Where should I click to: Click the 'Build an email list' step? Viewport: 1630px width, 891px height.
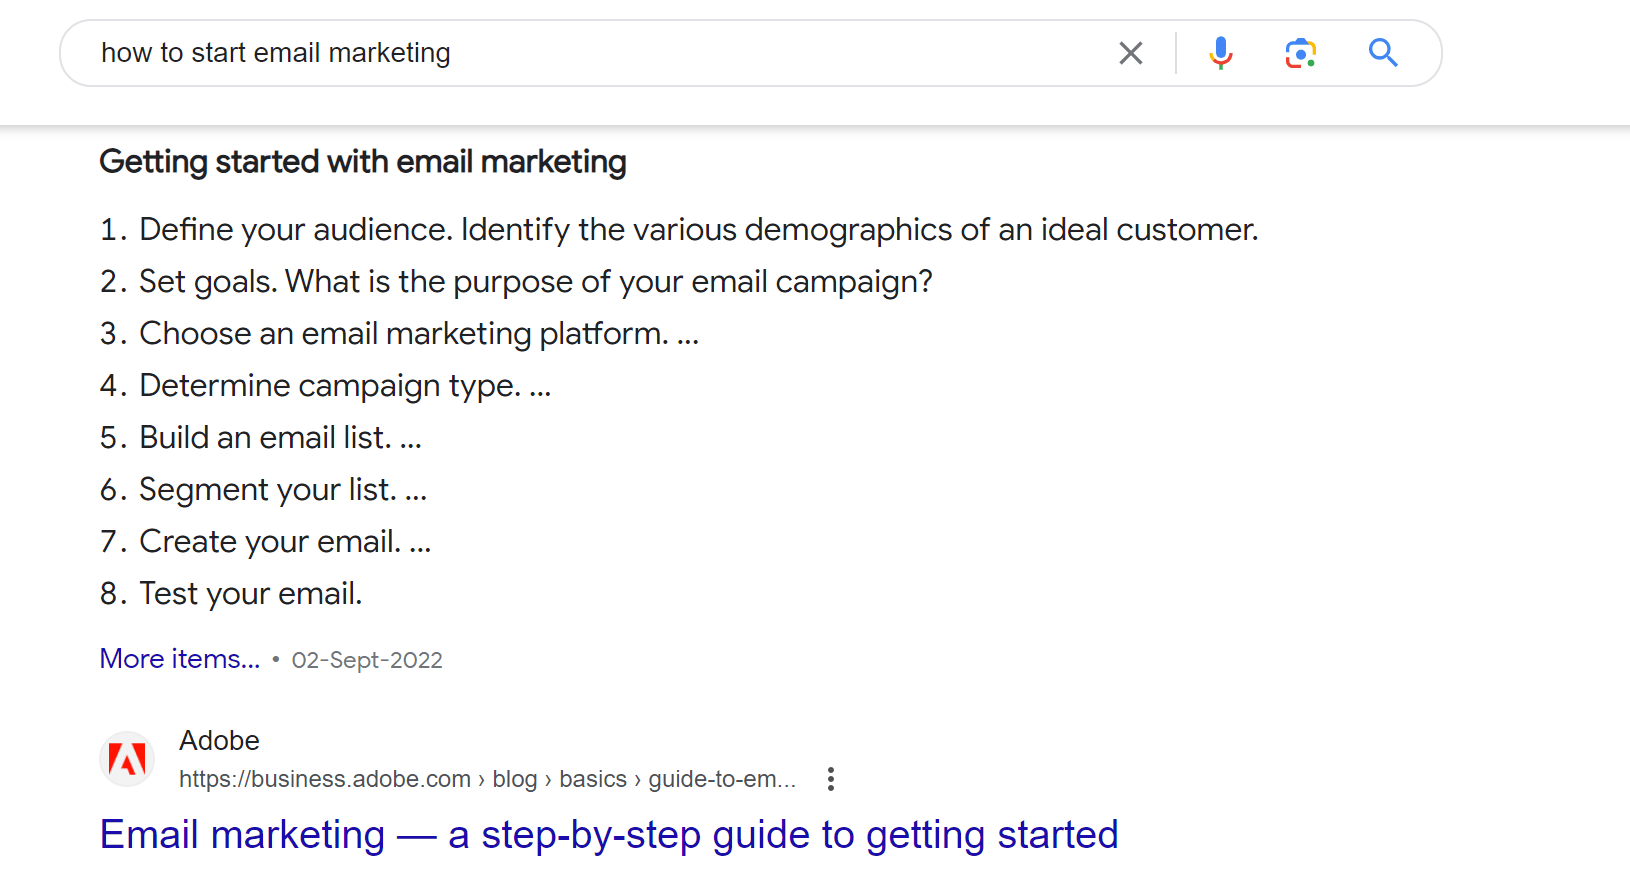pos(279,438)
